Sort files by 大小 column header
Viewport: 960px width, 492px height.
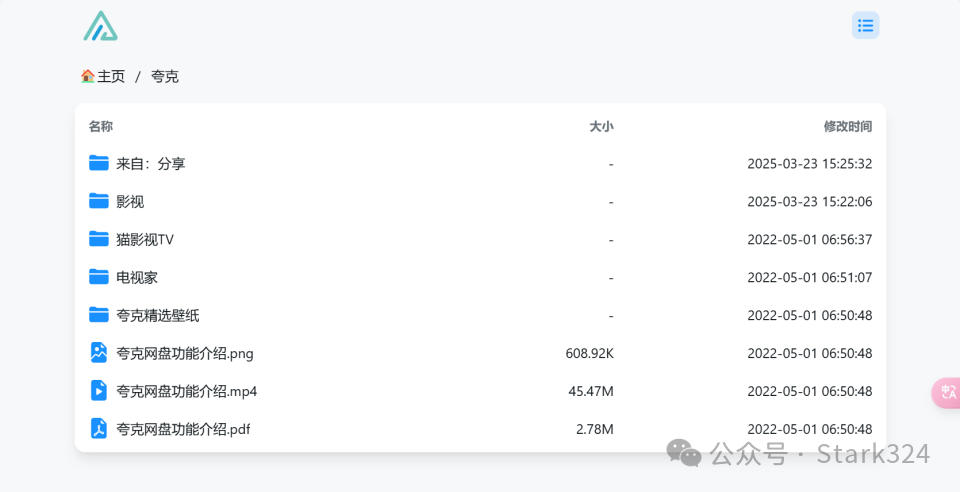click(601, 126)
